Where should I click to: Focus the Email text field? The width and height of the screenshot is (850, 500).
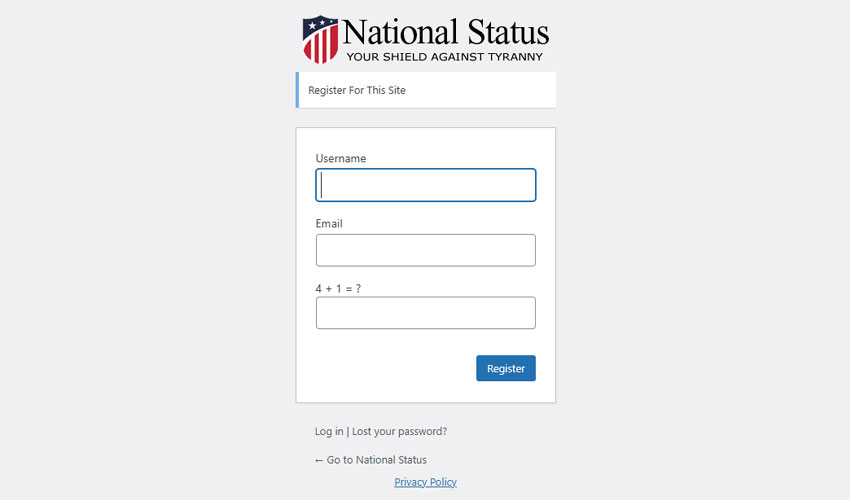point(426,250)
